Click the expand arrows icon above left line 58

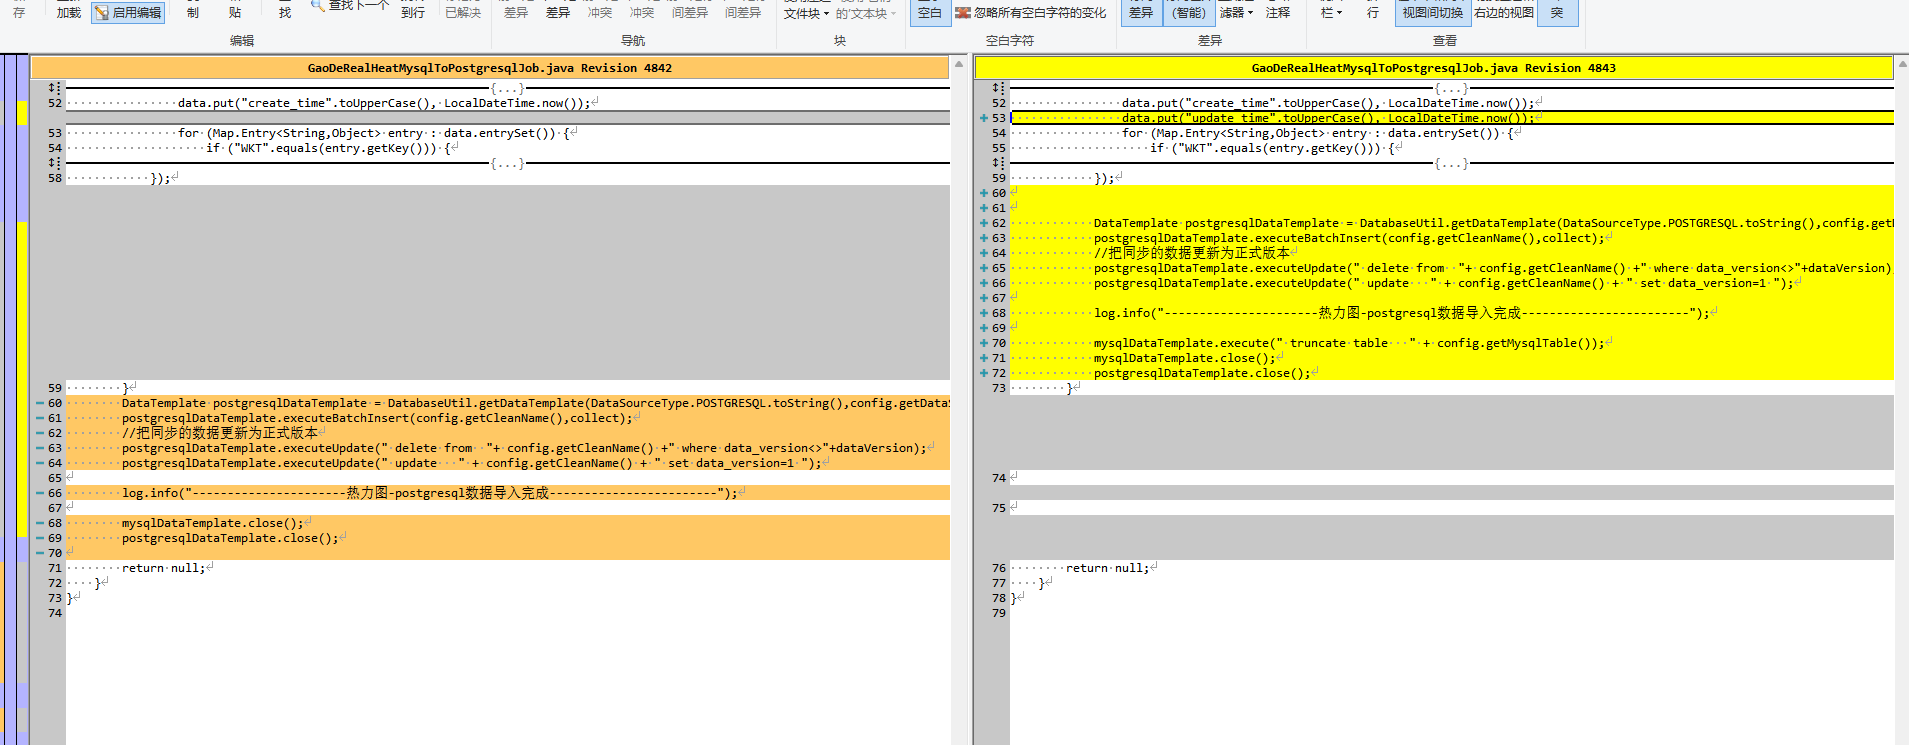(x=54, y=163)
